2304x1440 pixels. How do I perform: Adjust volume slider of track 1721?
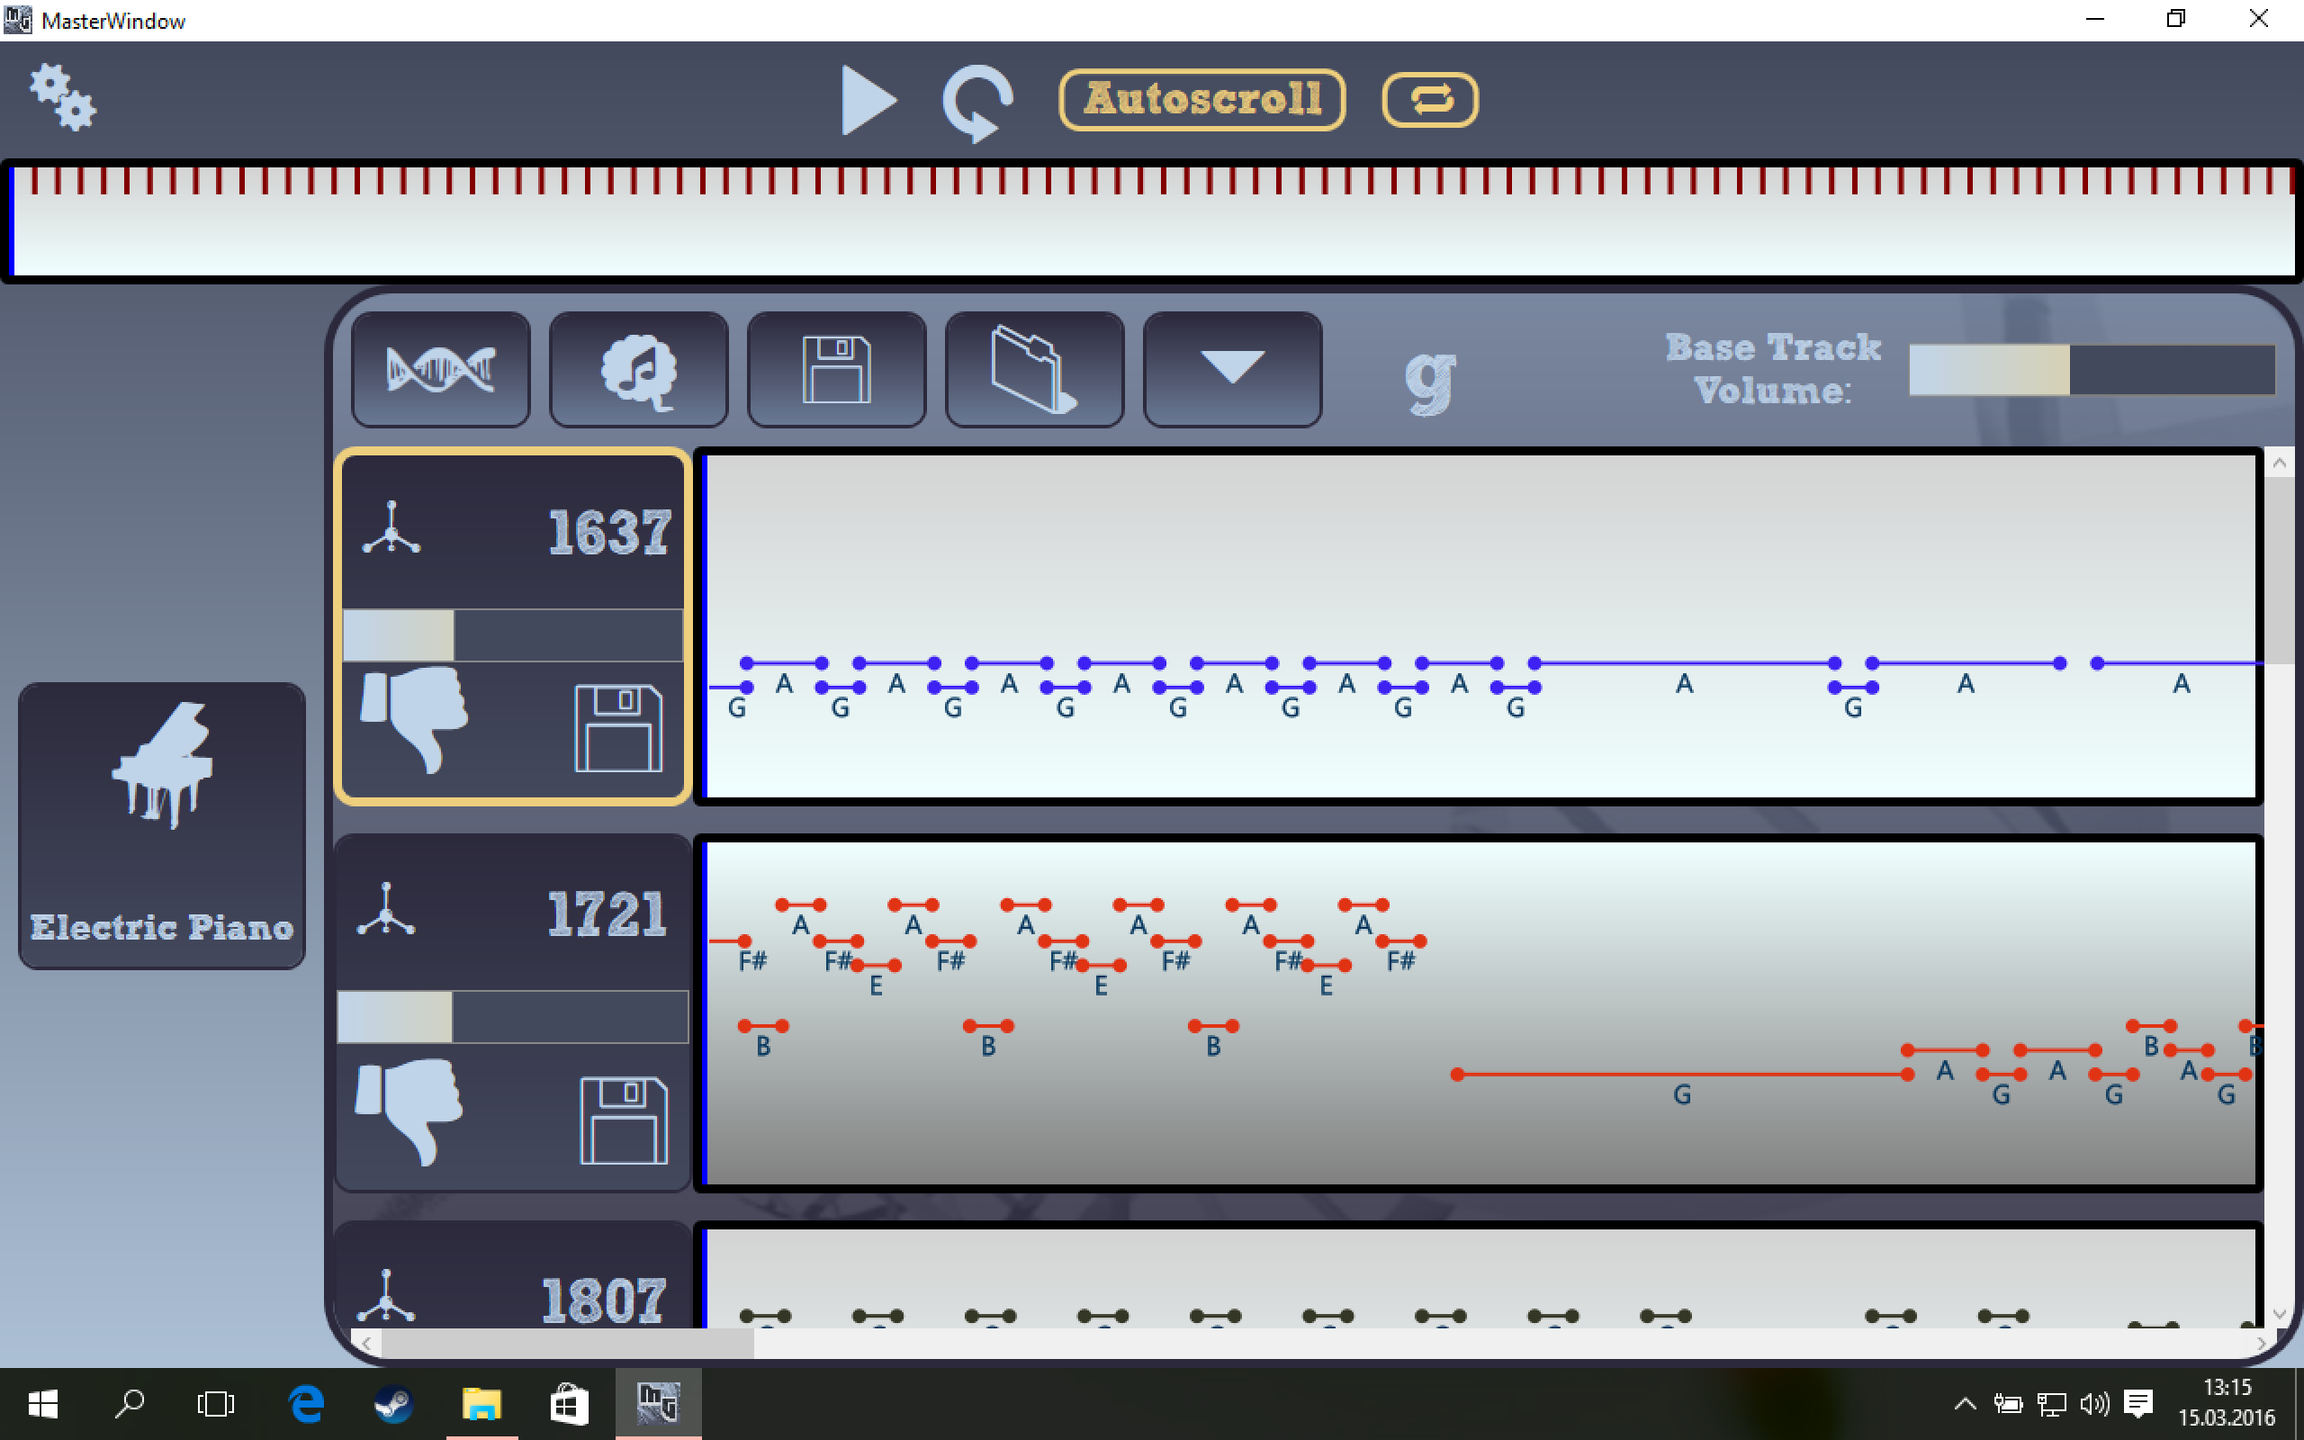click(x=512, y=1017)
